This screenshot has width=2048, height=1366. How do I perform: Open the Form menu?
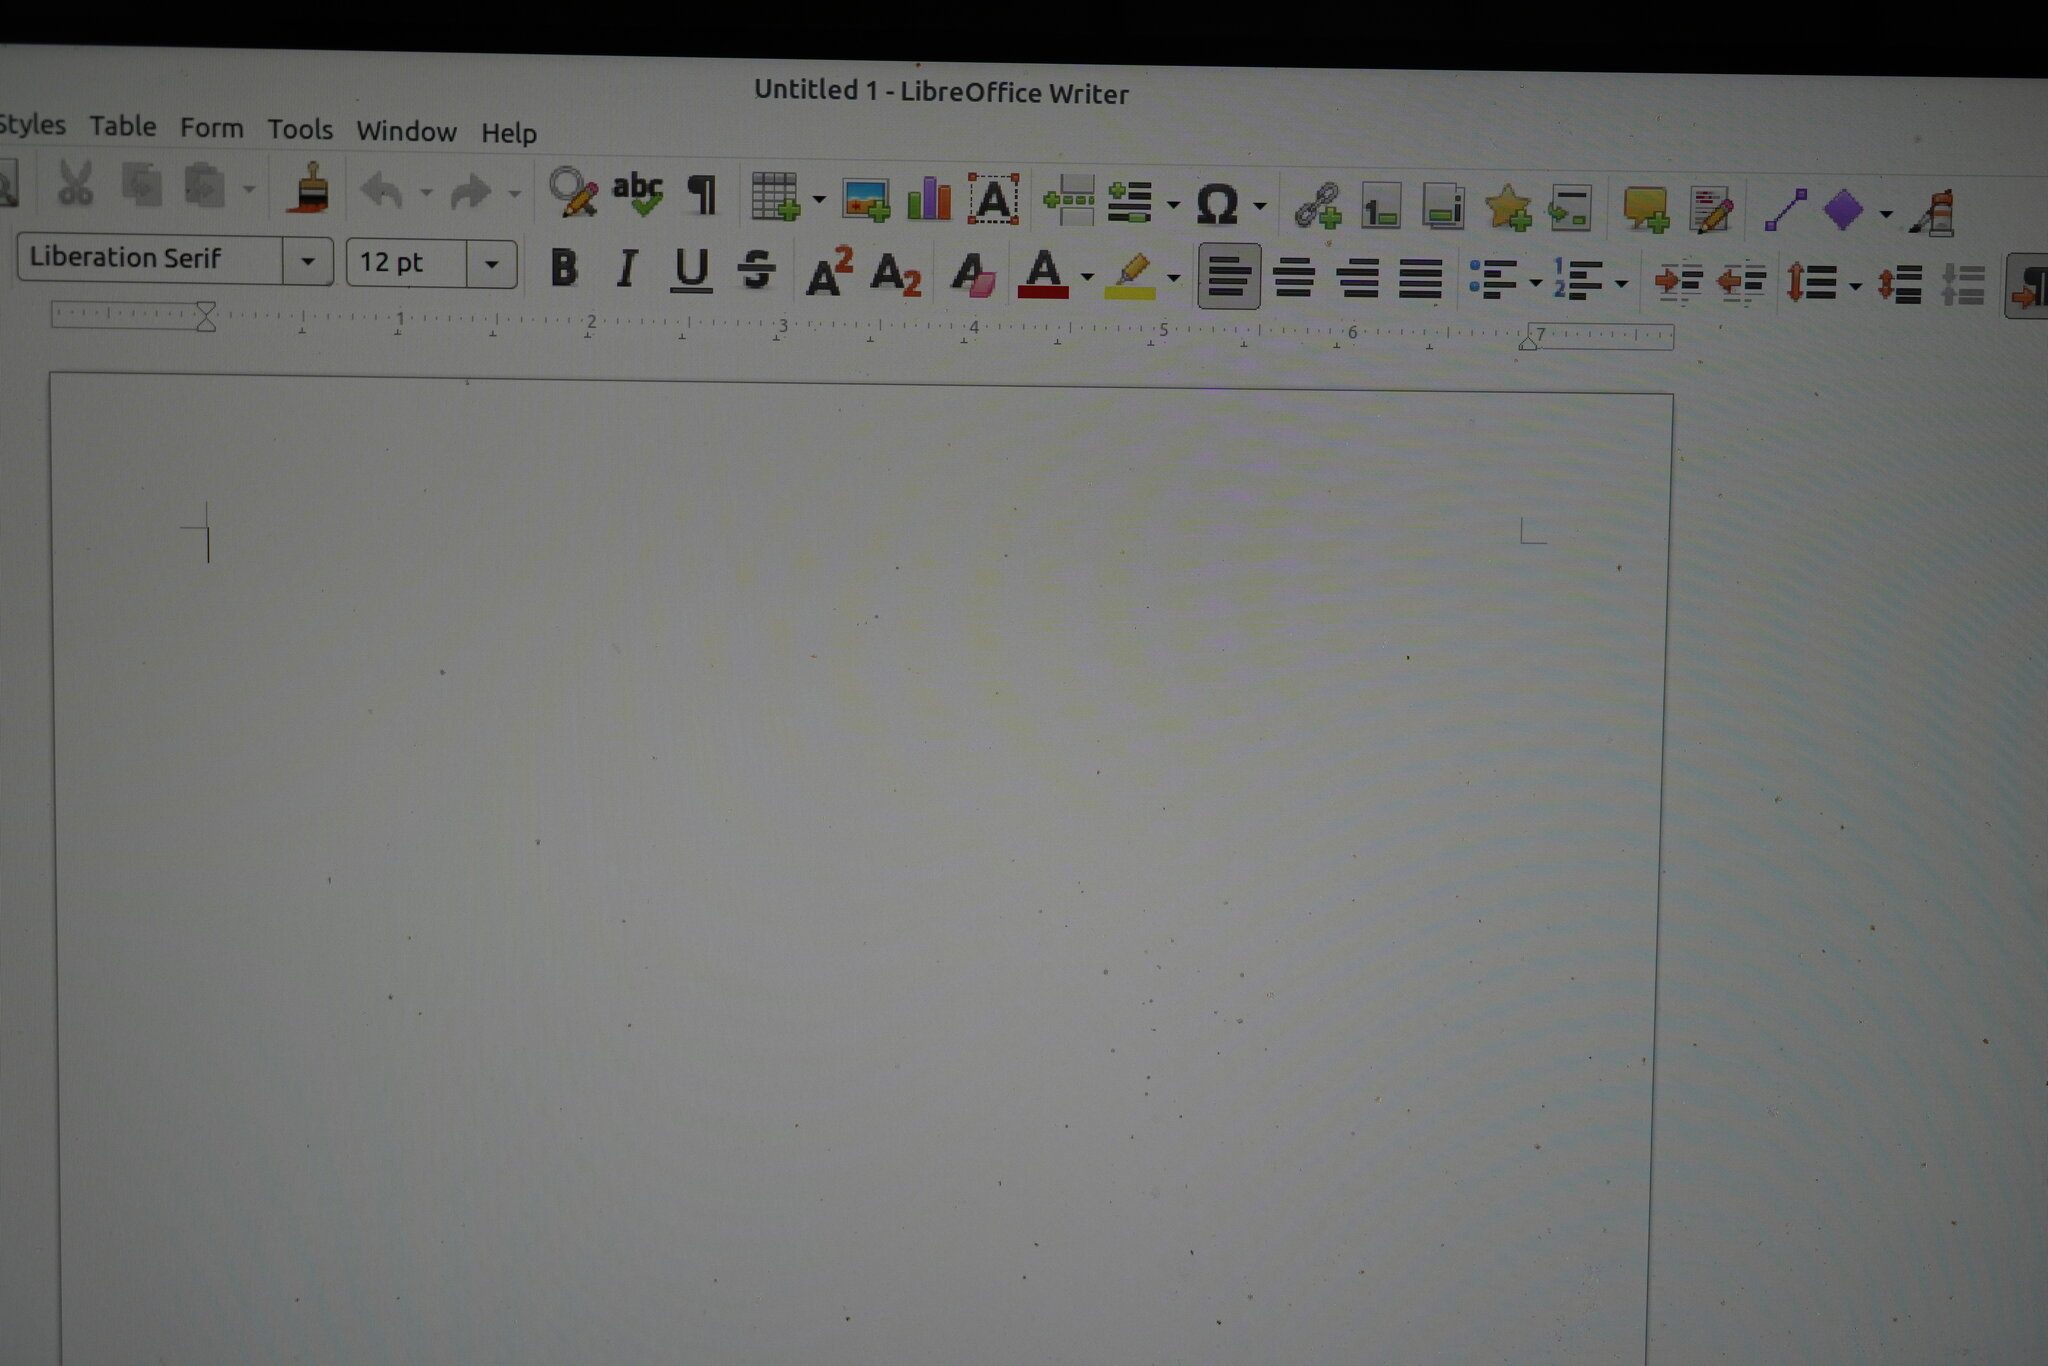(211, 128)
